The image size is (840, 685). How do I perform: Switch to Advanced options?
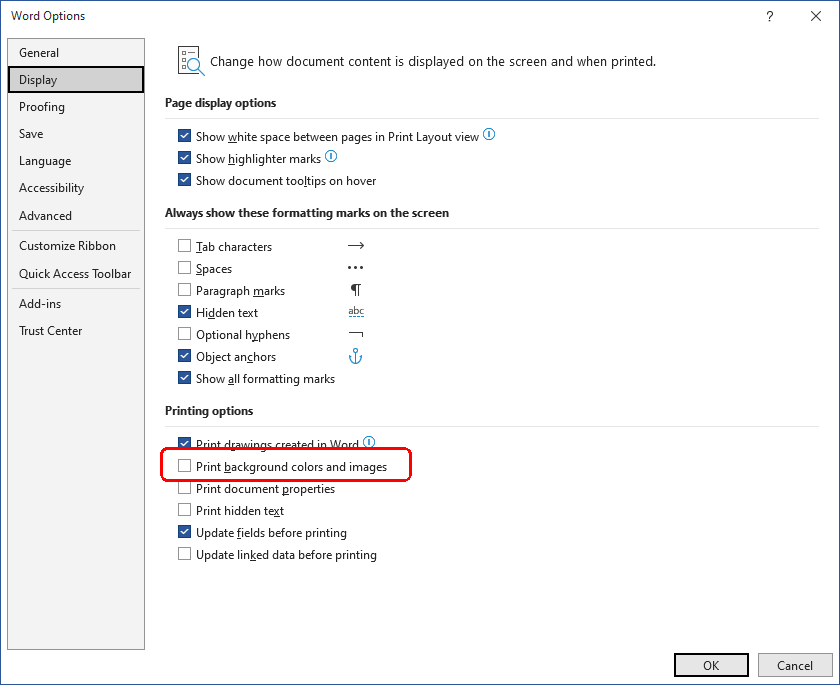76,215
